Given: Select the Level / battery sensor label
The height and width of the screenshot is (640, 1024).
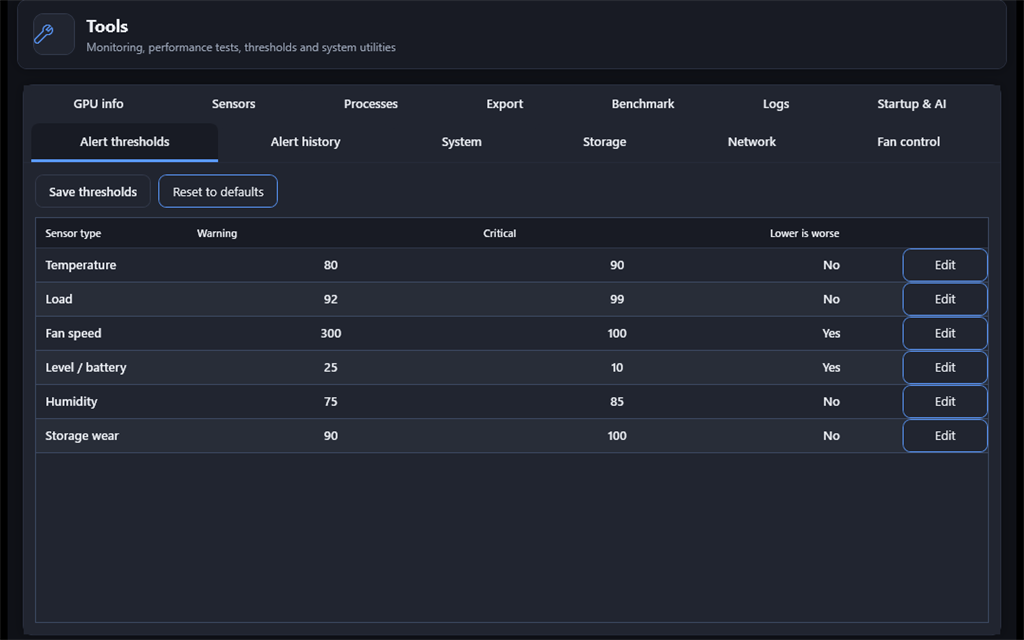Looking at the screenshot, I should [x=86, y=367].
